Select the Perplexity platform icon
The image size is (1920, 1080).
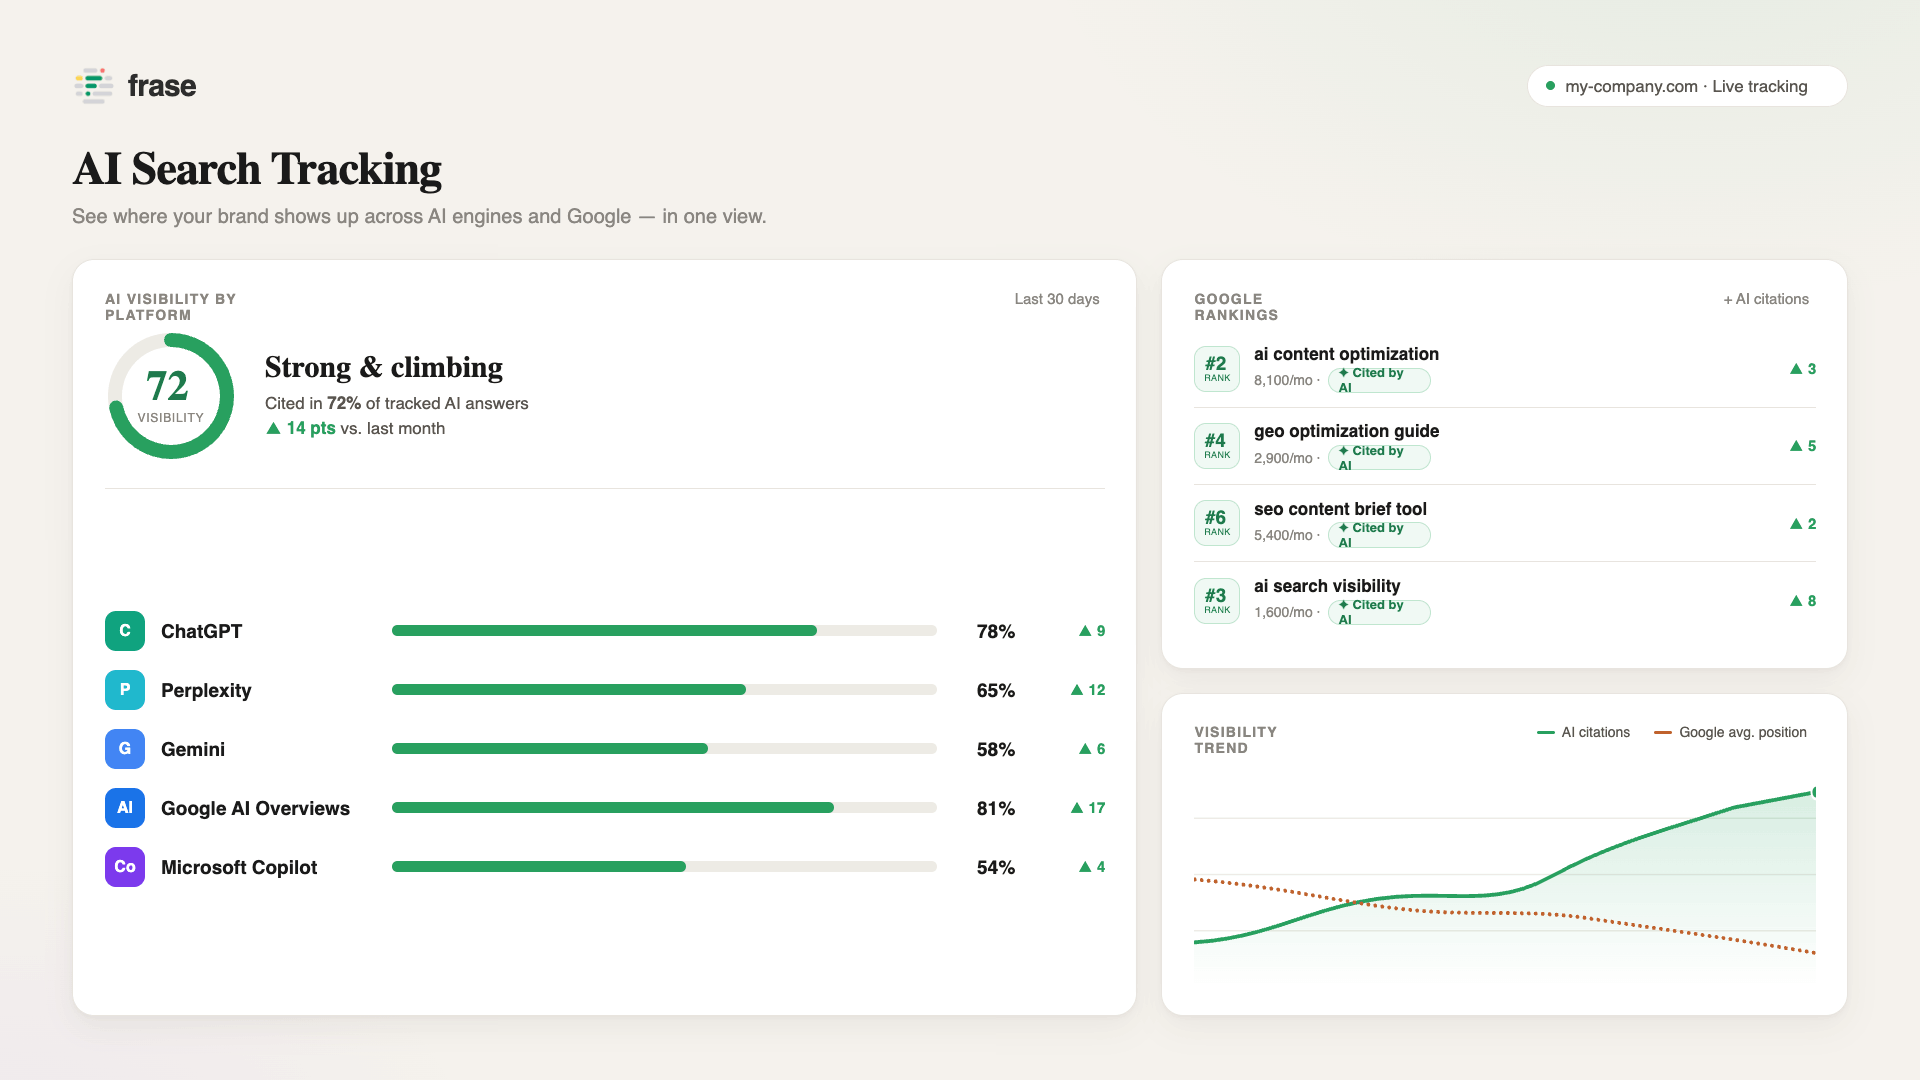125,690
